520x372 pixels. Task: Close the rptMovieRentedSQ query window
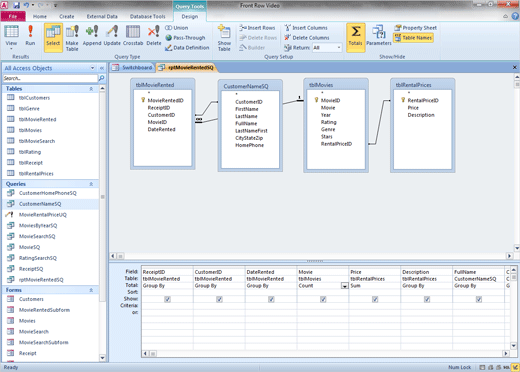coord(514,67)
